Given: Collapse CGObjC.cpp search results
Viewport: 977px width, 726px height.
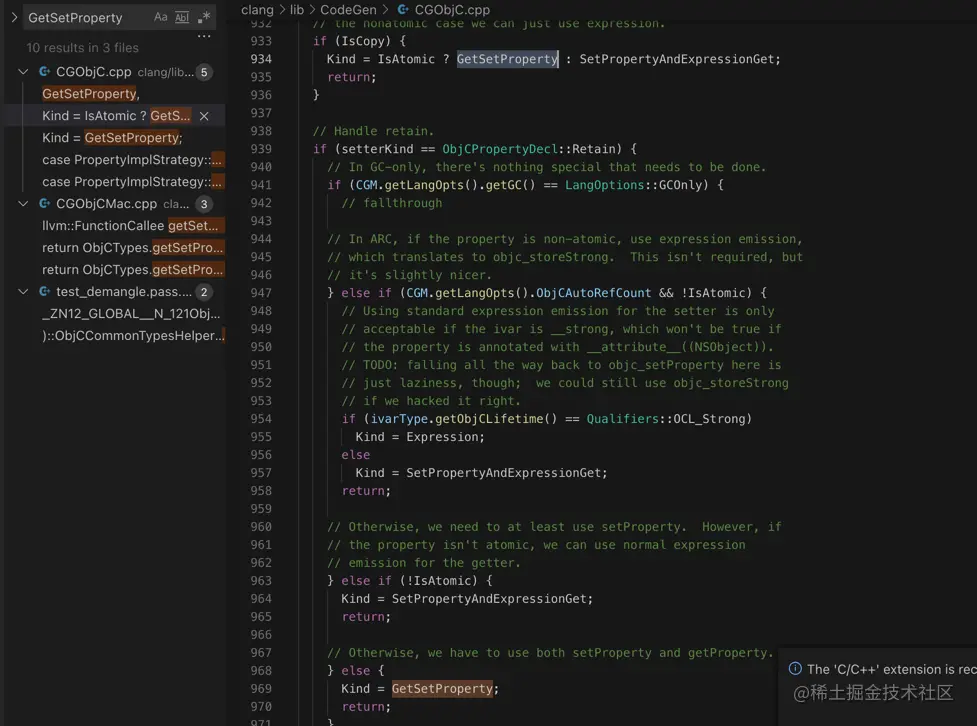Looking at the screenshot, I should coord(23,72).
